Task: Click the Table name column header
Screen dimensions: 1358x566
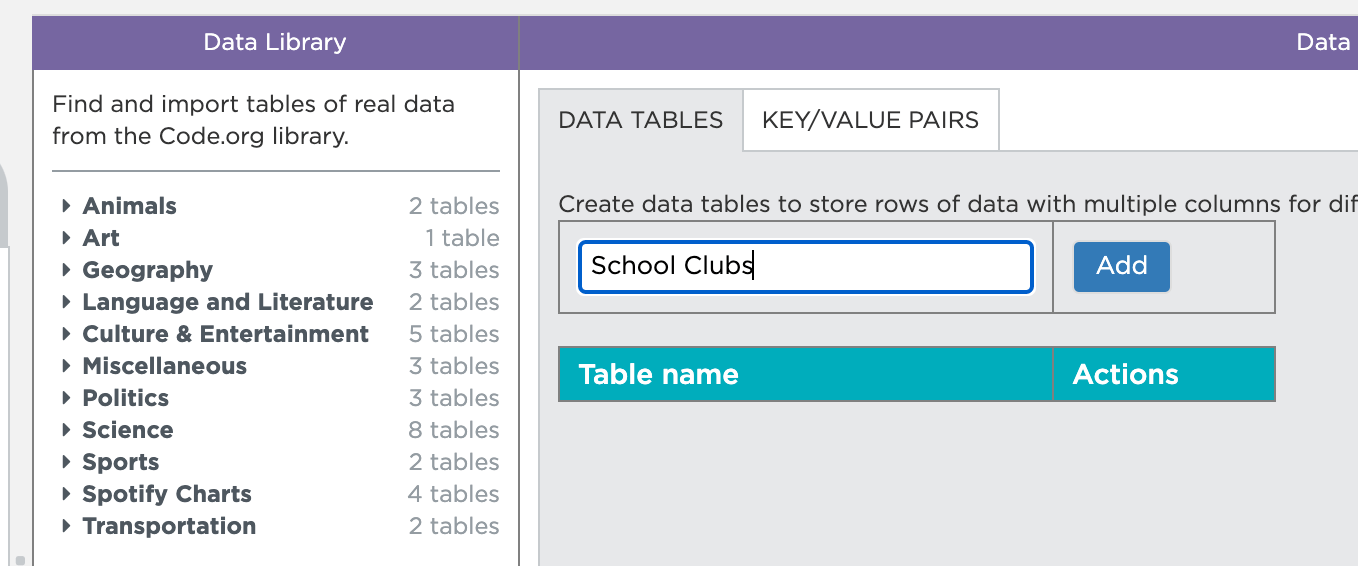Action: [x=658, y=374]
